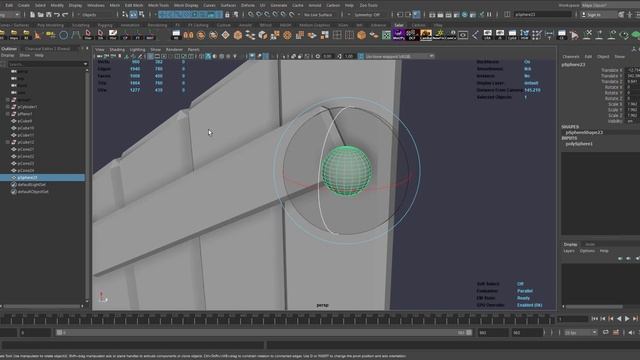This screenshot has height=360, width=640.
Task: Go to start of playback range
Action: (x=595, y=318)
